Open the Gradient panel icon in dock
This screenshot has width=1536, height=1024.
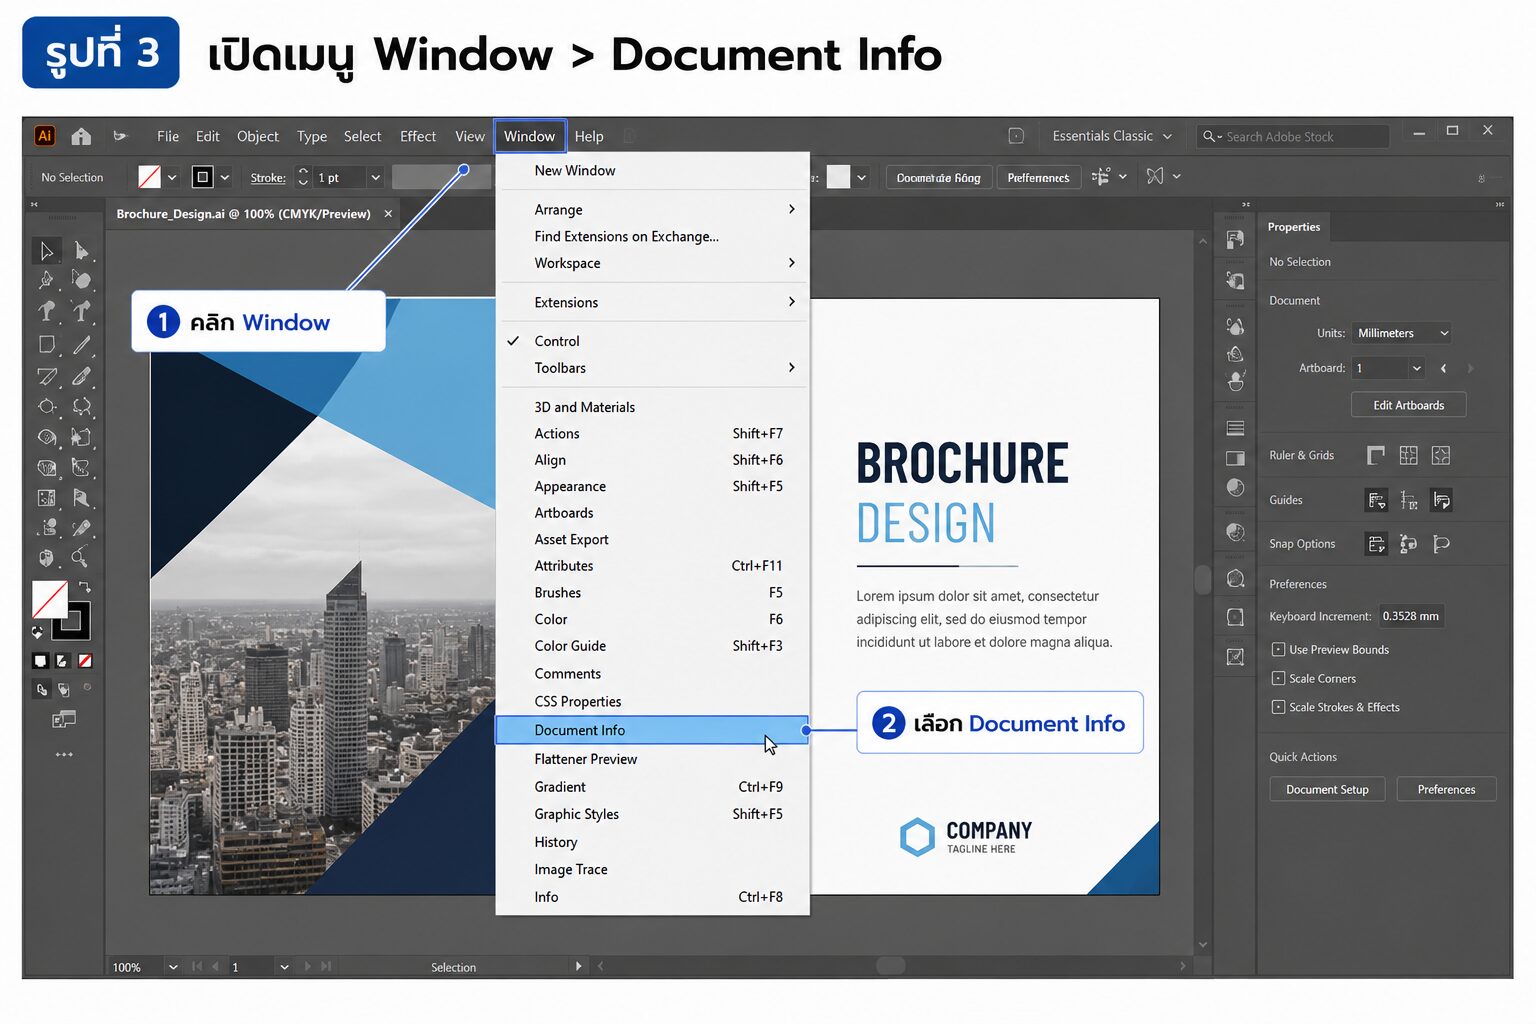coord(1236,459)
